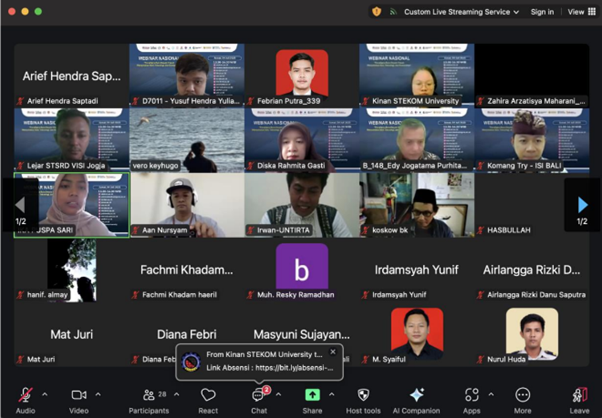602x418 pixels.
Task: Click the sender avatar in chat notification
Action: tap(191, 362)
